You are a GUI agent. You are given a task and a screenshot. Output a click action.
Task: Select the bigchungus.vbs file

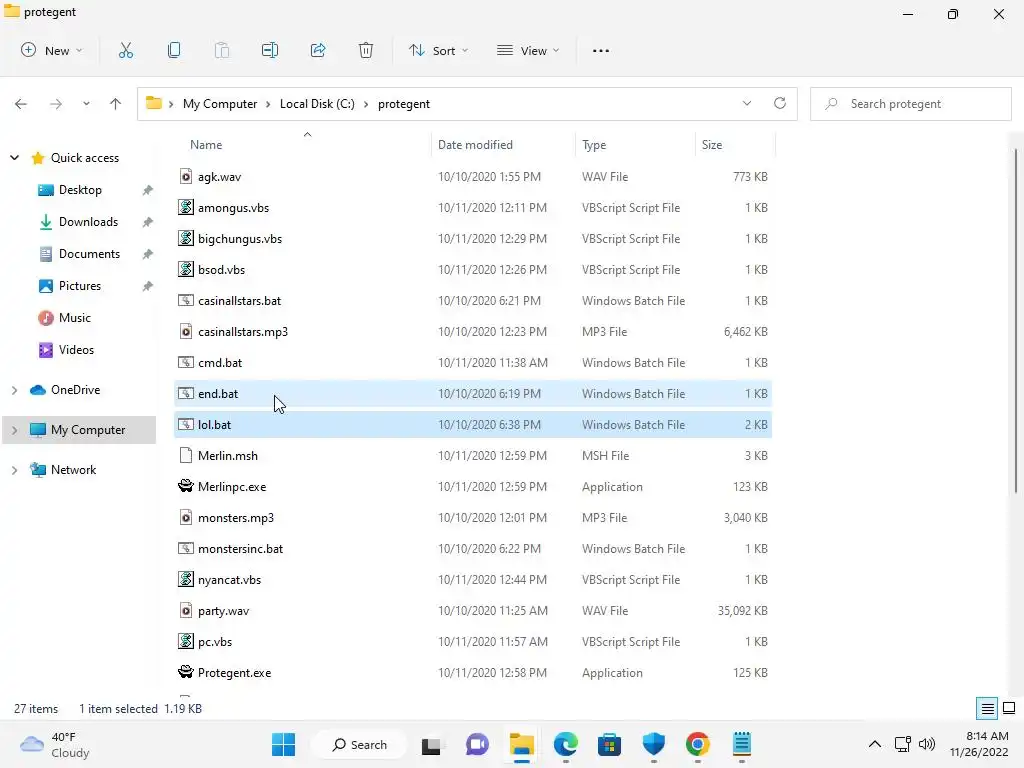tap(473, 238)
